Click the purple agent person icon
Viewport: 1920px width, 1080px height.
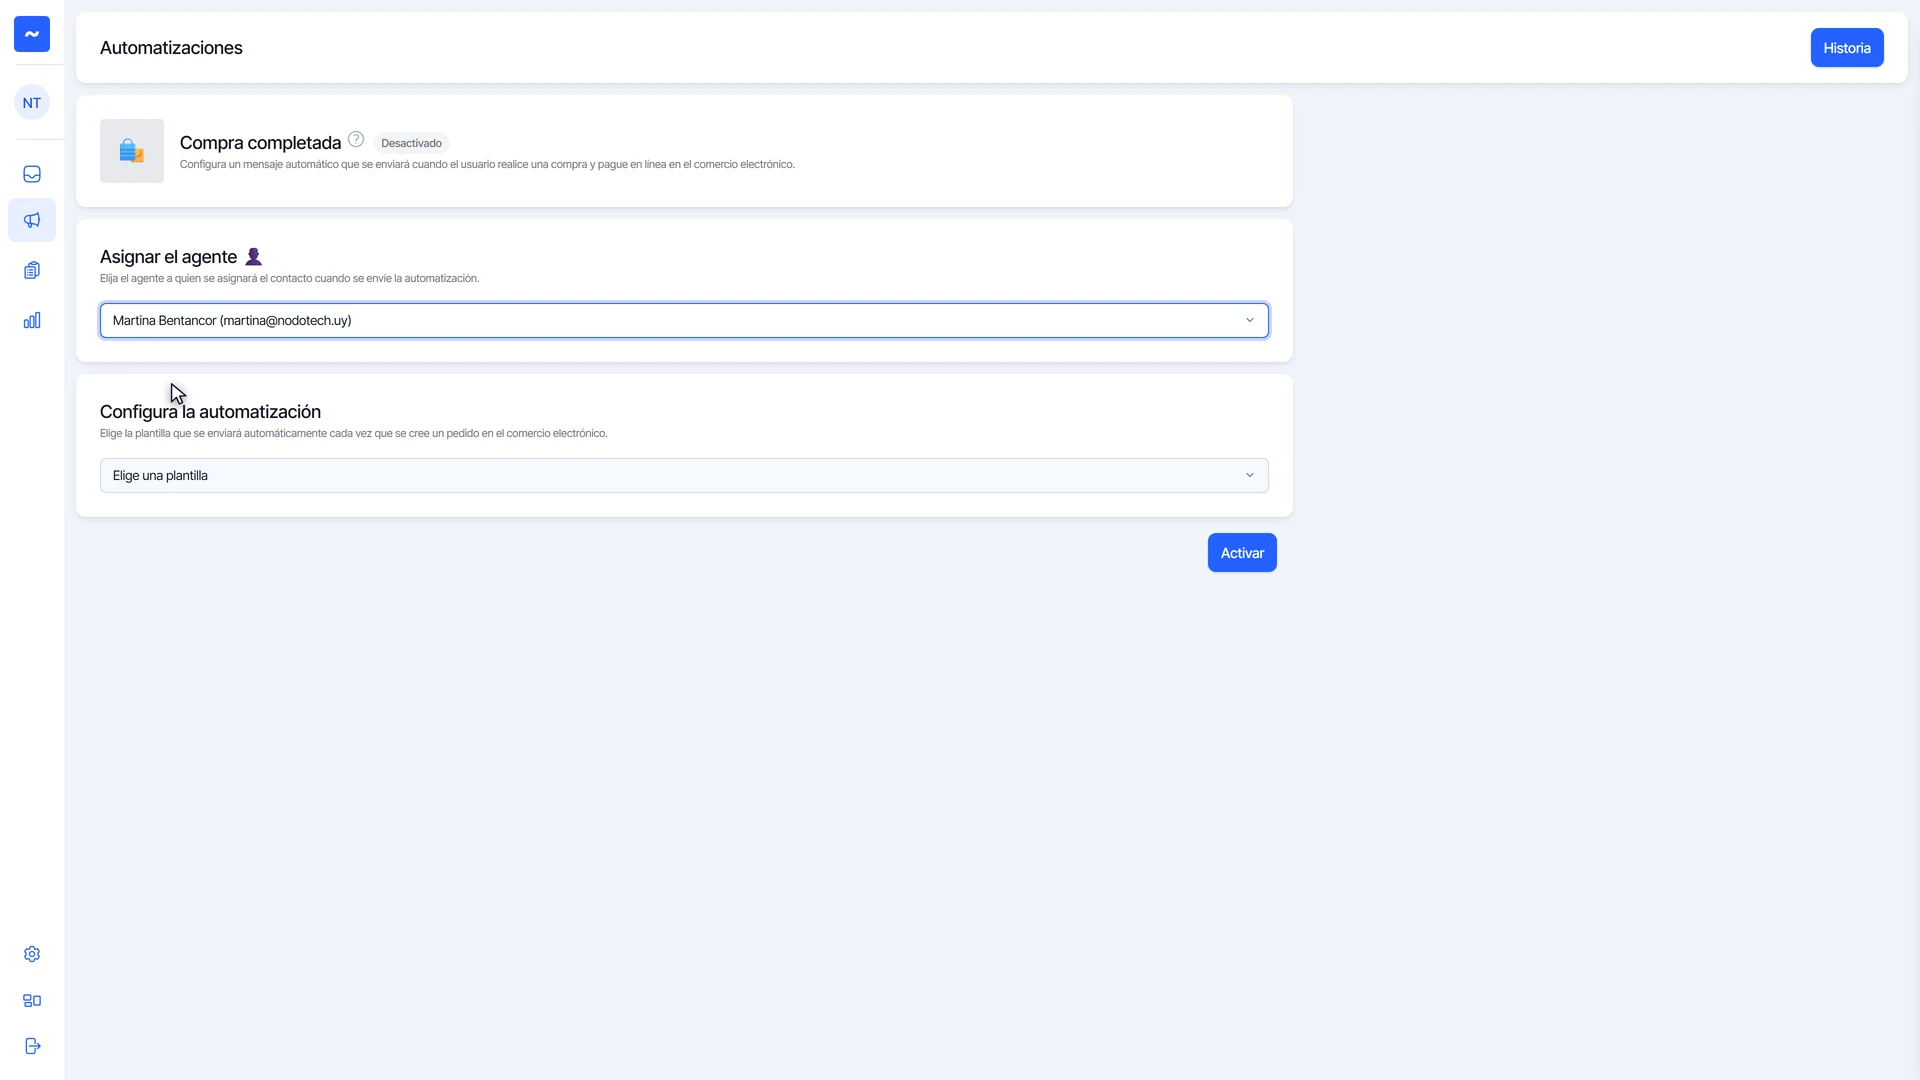(253, 257)
